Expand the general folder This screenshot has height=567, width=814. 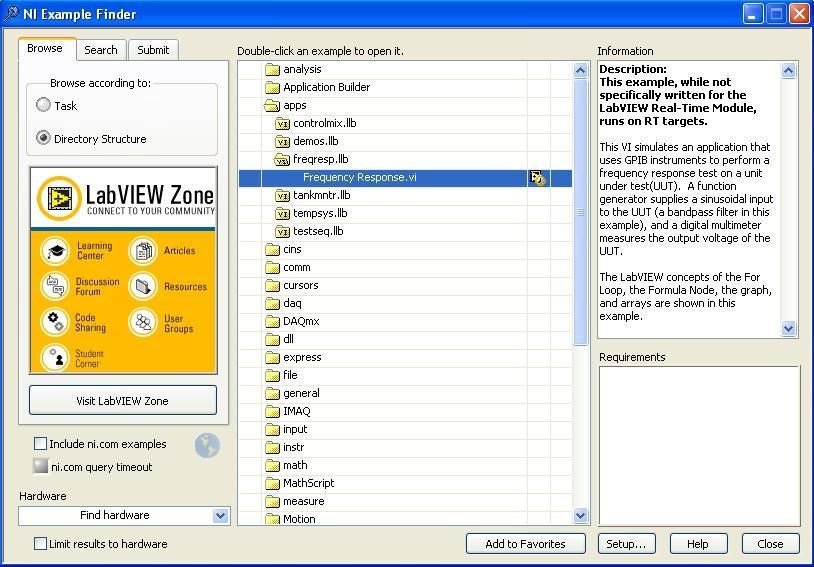click(273, 394)
